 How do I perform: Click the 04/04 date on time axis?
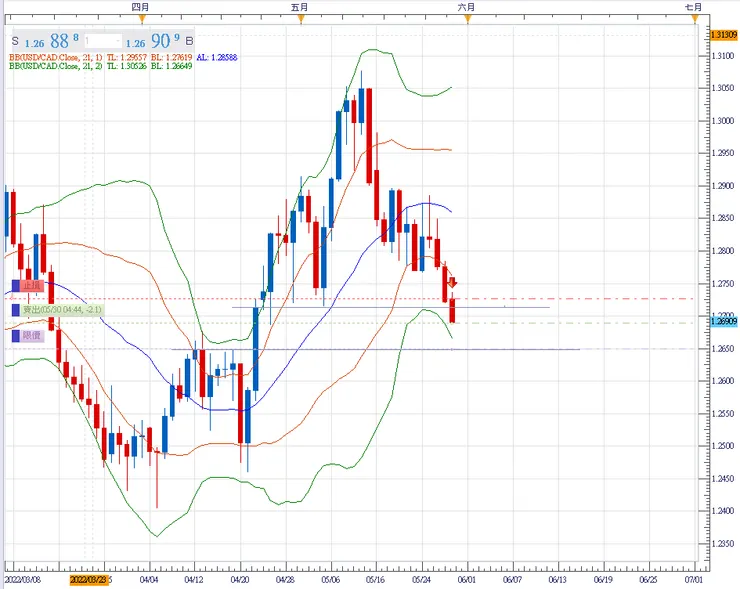click(x=149, y=579)
